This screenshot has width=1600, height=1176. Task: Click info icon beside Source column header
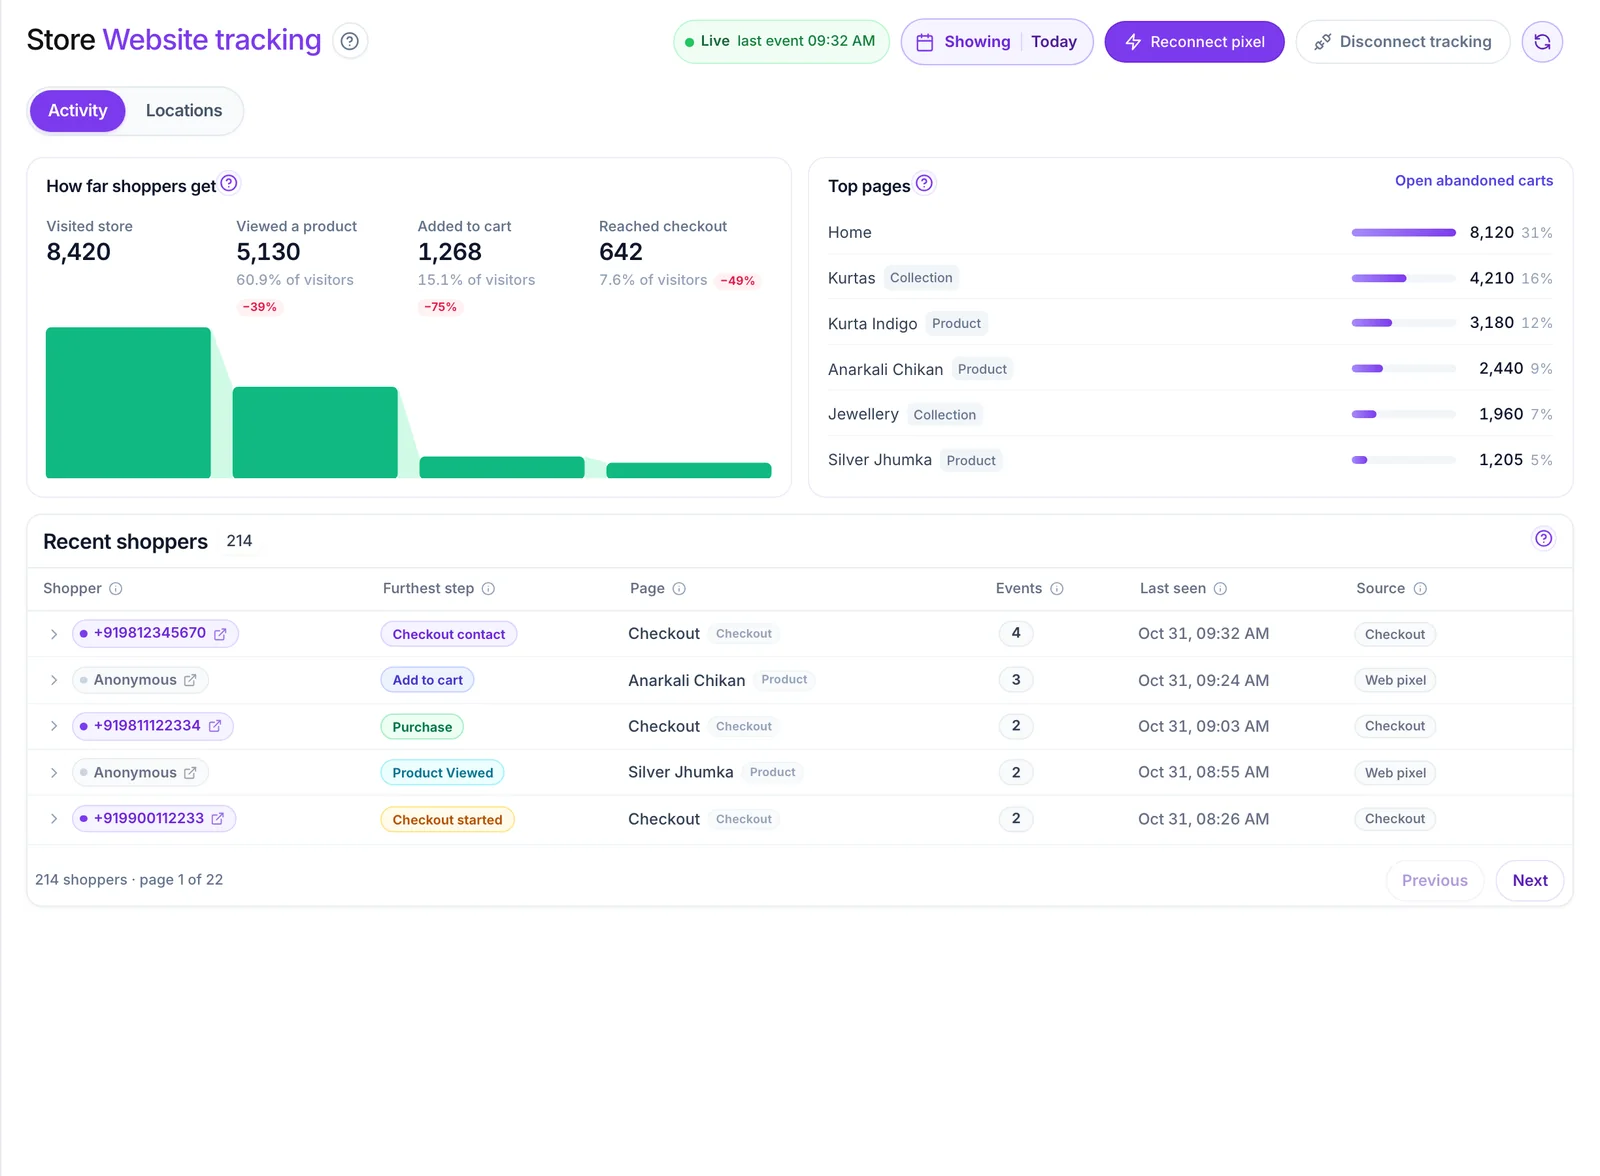click(x=1420, y=589)
